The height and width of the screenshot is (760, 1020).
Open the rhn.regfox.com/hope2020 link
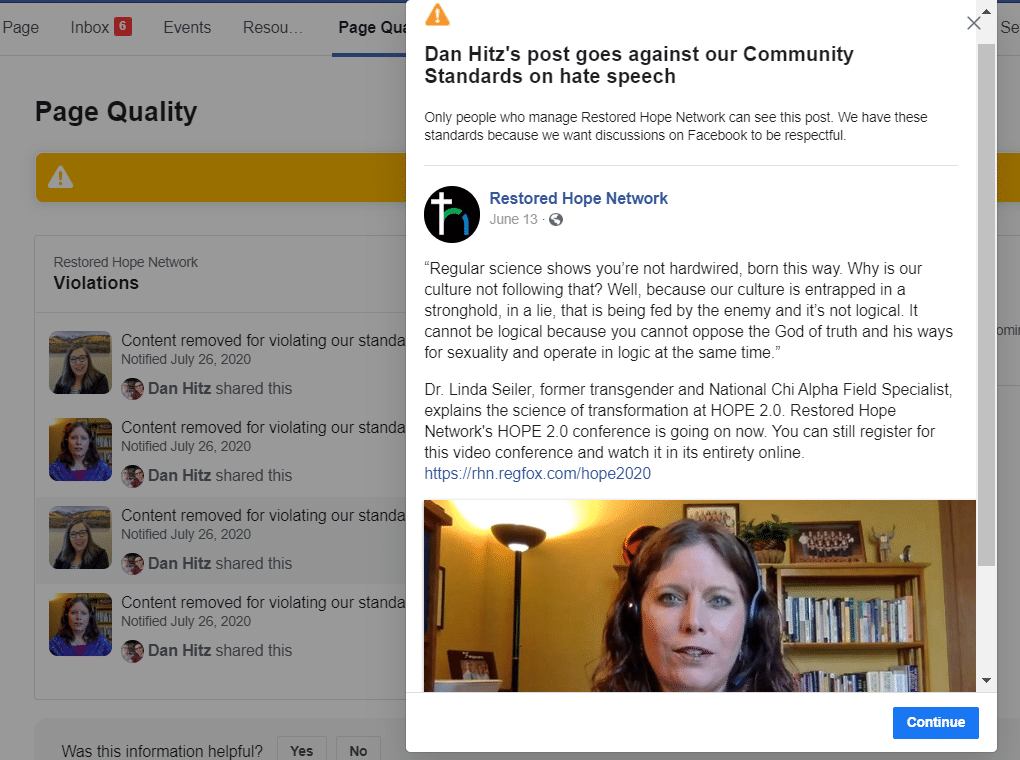[x=537, y=474]
